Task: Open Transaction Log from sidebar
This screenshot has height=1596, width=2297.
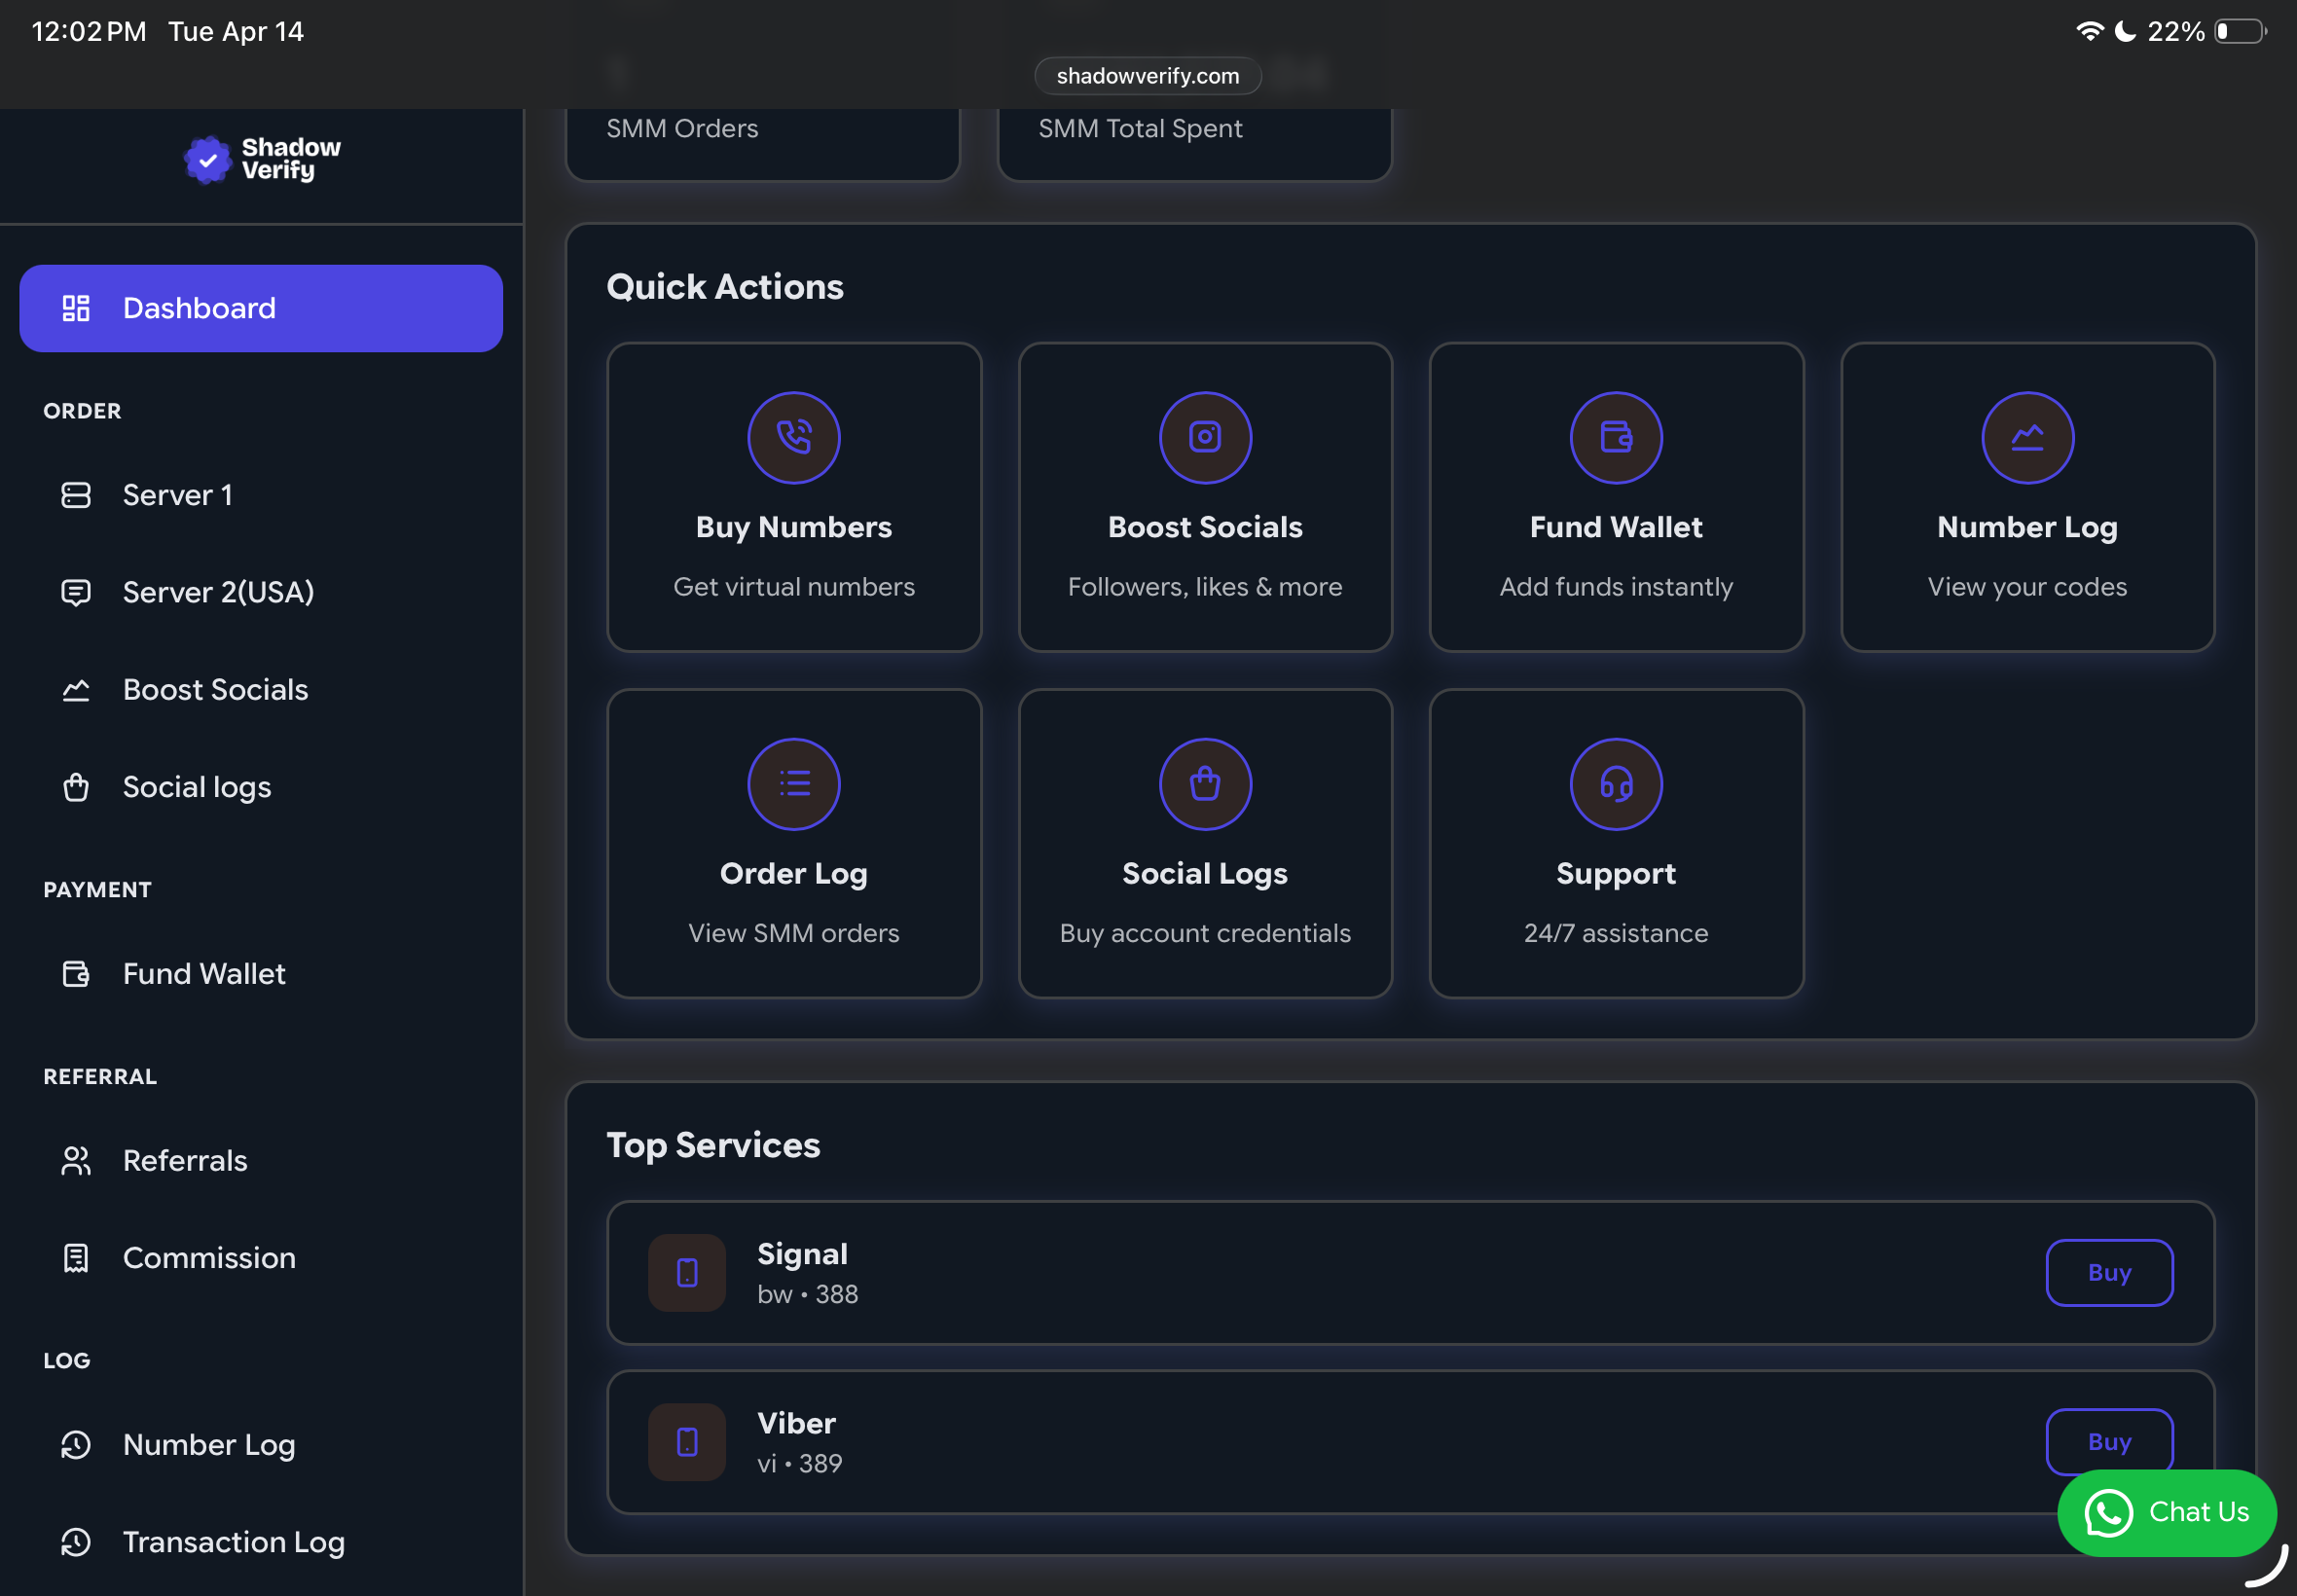Action: pyautogui.click(x=233, y=1541)
